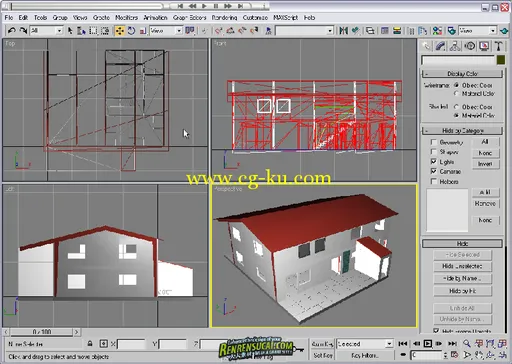Select Wireframe Material Color radio button

457,94
